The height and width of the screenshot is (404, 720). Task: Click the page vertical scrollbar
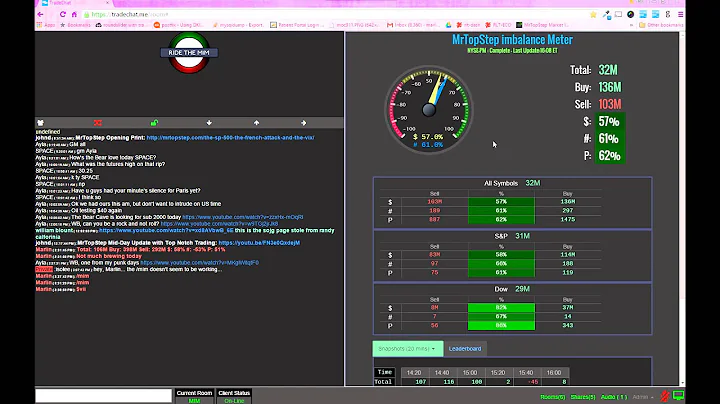(x=682, y=207)
